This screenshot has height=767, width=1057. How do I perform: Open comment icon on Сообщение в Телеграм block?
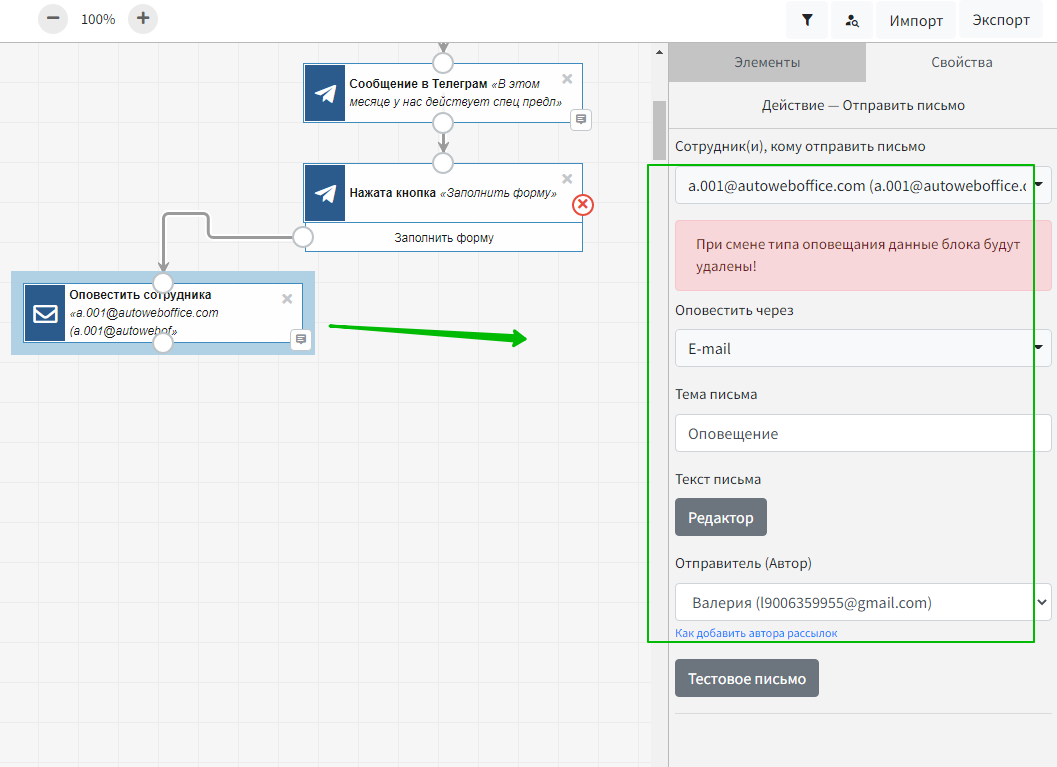[581, 120]
